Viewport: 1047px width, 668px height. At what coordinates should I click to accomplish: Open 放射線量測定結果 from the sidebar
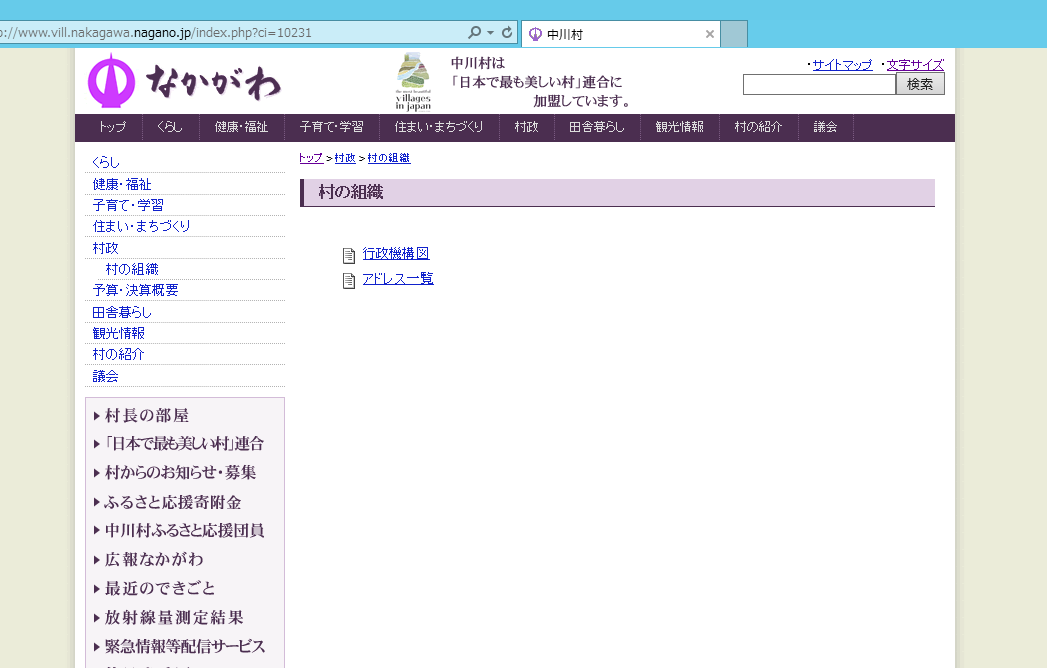tap(174, 617)
